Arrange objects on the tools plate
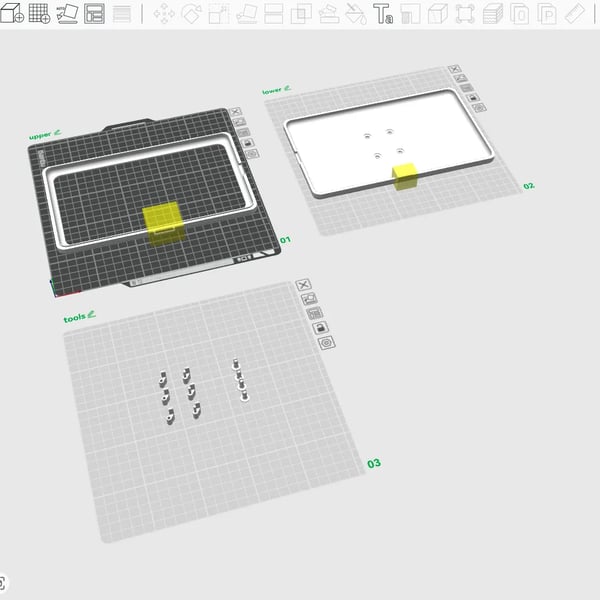600x600 pixels. (x=315, y=313)
